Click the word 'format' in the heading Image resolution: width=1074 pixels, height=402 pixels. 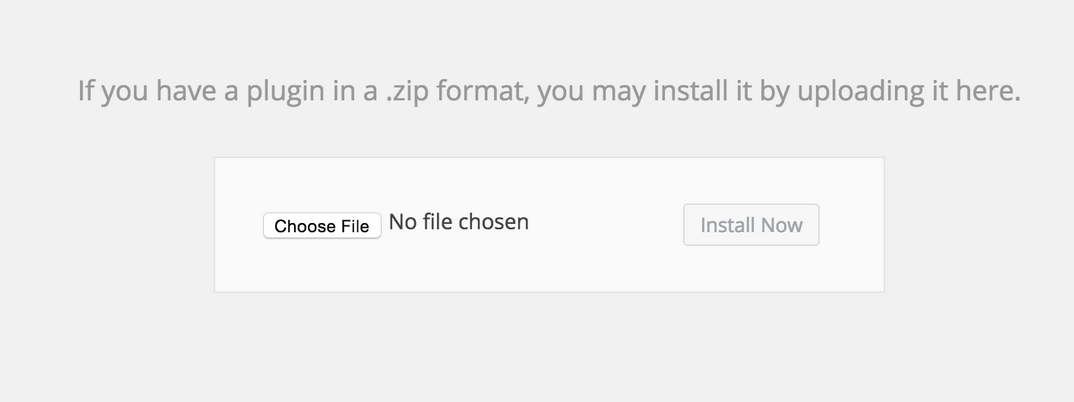[485, 91]
